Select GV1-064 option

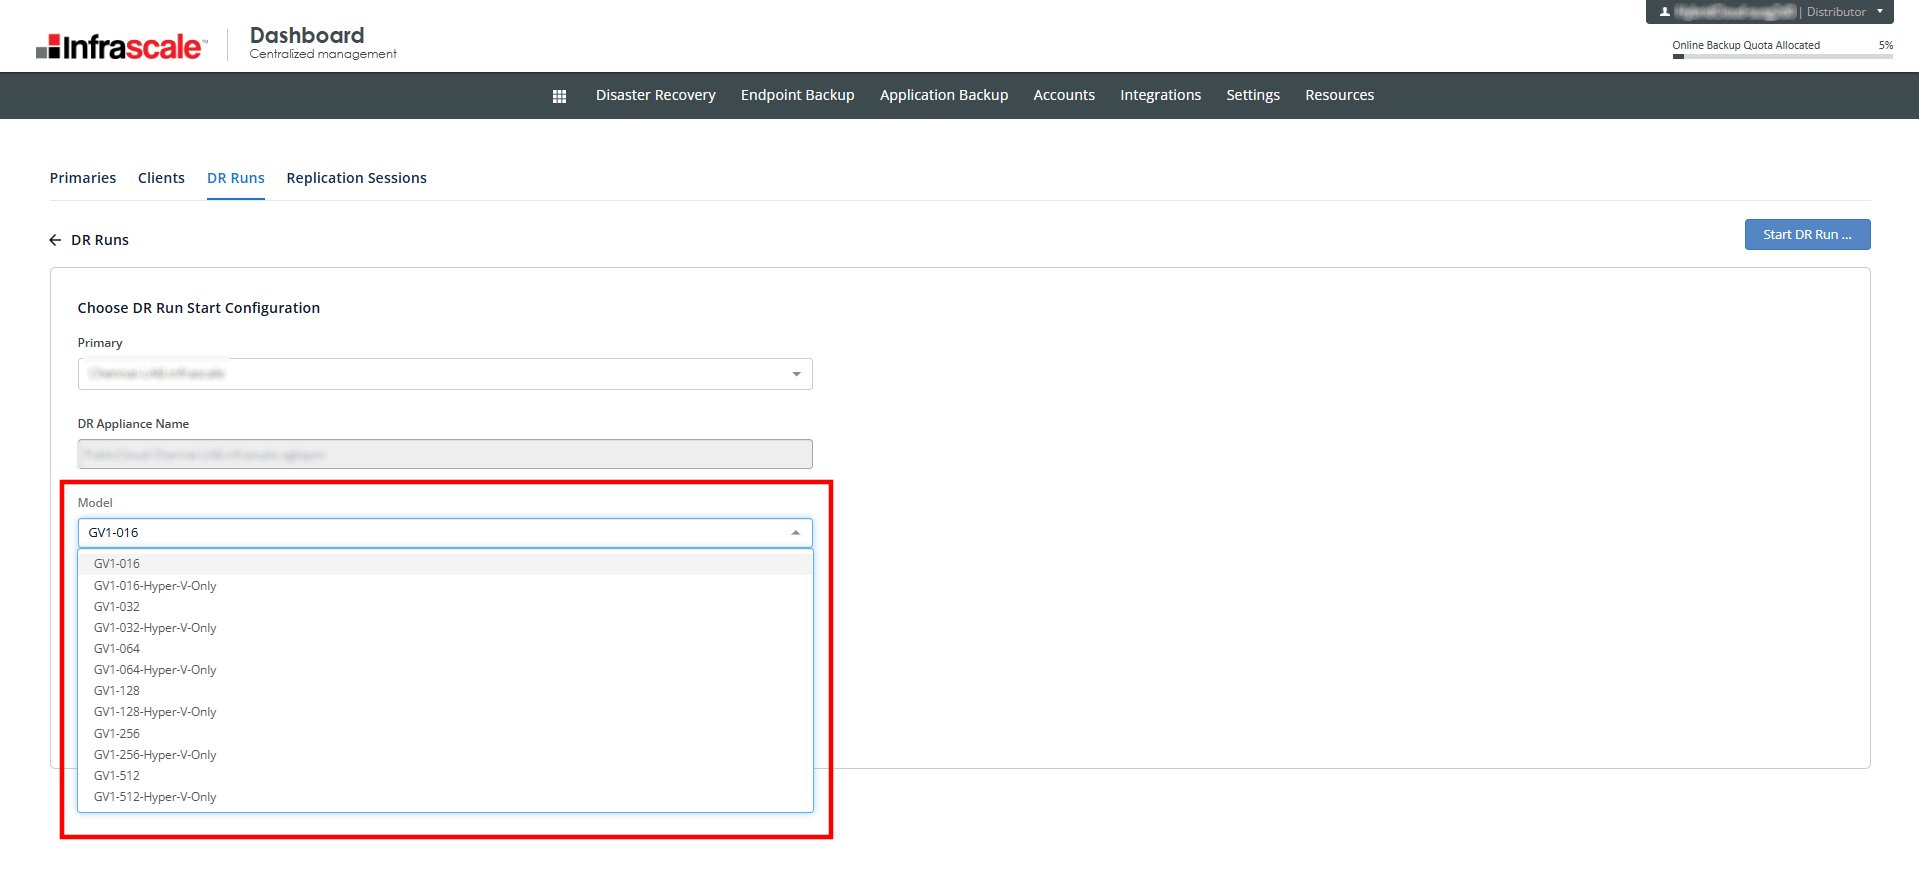pyautogui.click(x=445, y=649)
